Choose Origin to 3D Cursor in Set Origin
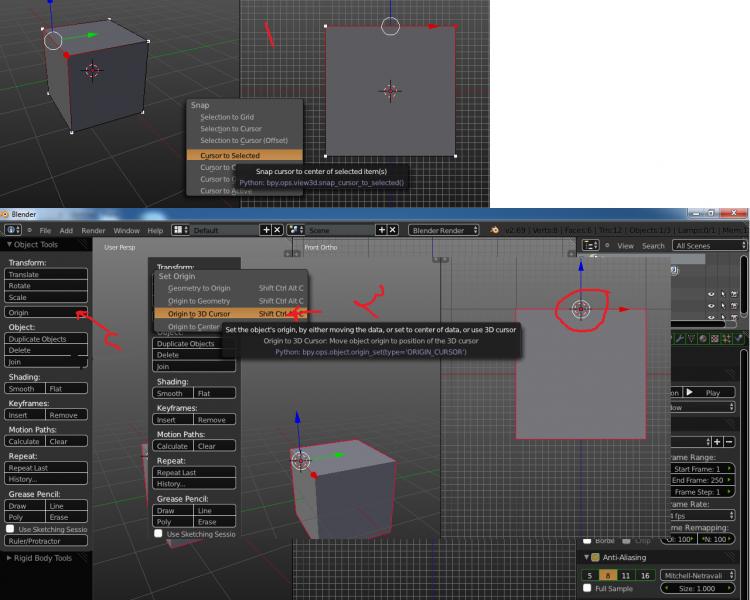This screenshot has width=750, height=600. 231,314
